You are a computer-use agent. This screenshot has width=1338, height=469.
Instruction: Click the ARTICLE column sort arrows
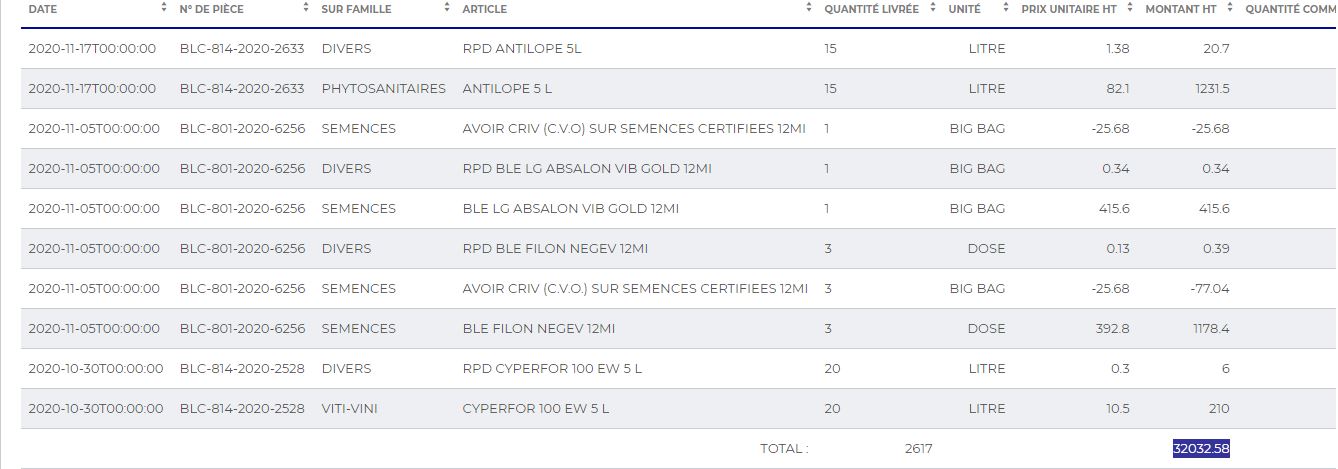(809, 8)
